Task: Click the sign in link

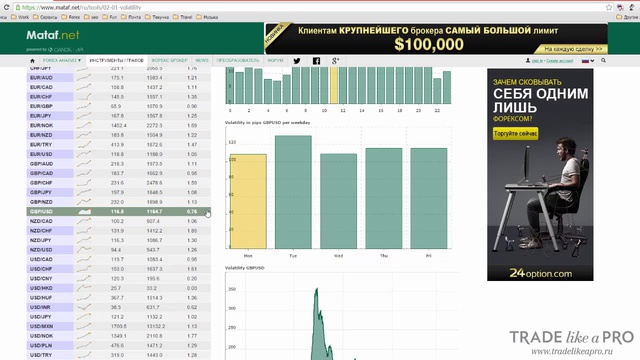Action: coord(538,61)
